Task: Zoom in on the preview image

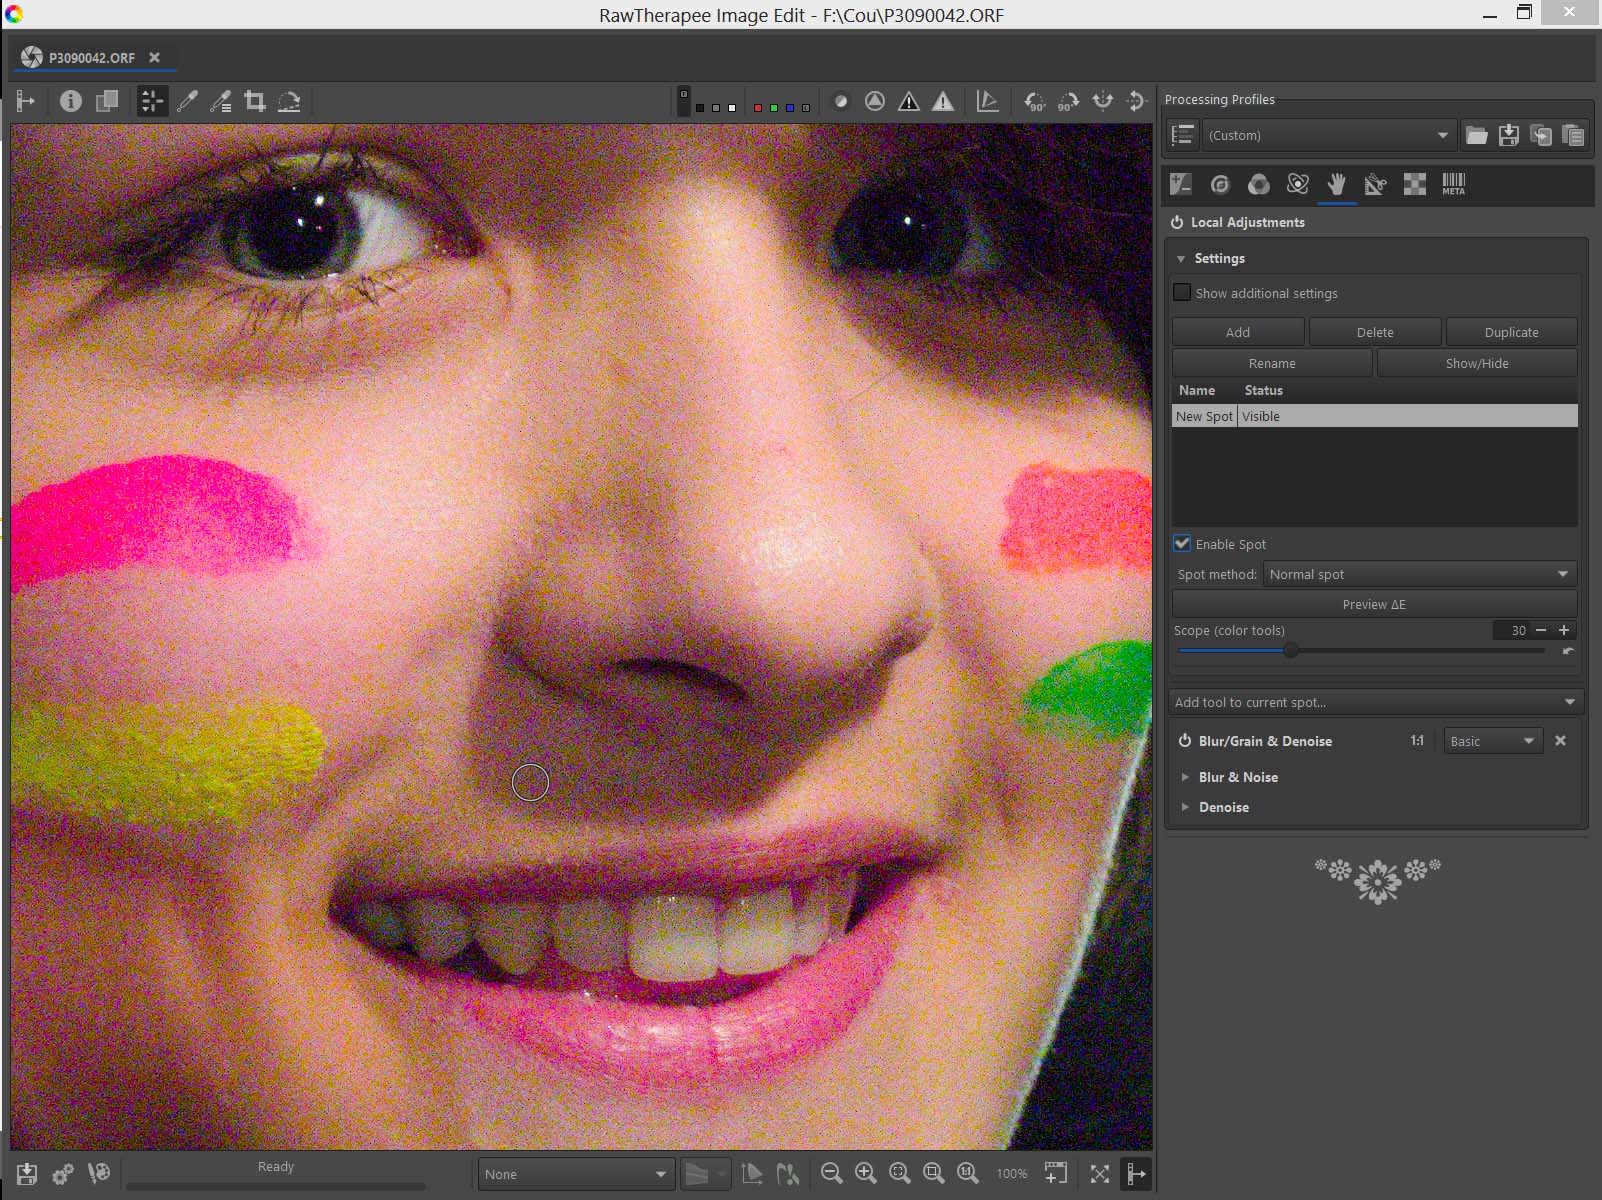Action: pos(866,1173)
